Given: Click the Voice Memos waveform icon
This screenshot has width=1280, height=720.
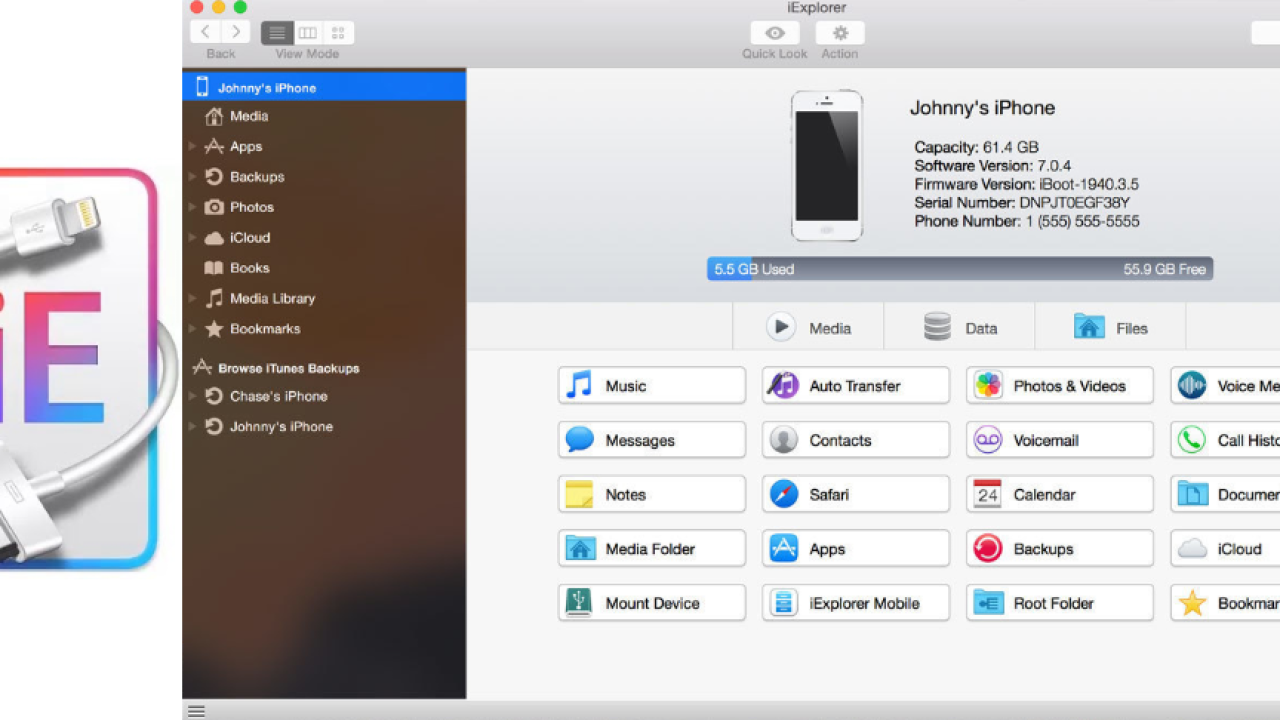Looking at the screenshot, I should 1192,386.
